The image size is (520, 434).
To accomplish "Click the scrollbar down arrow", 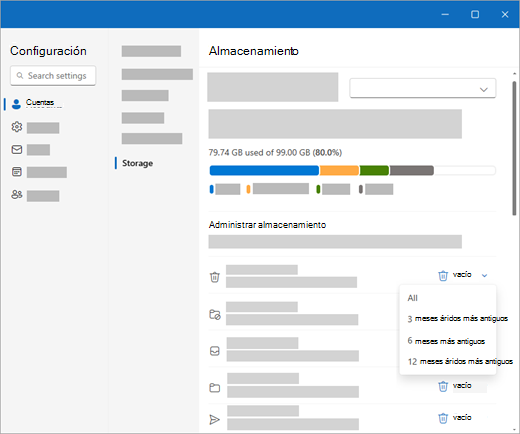I will pyautogui.click(x=514, y=430).
